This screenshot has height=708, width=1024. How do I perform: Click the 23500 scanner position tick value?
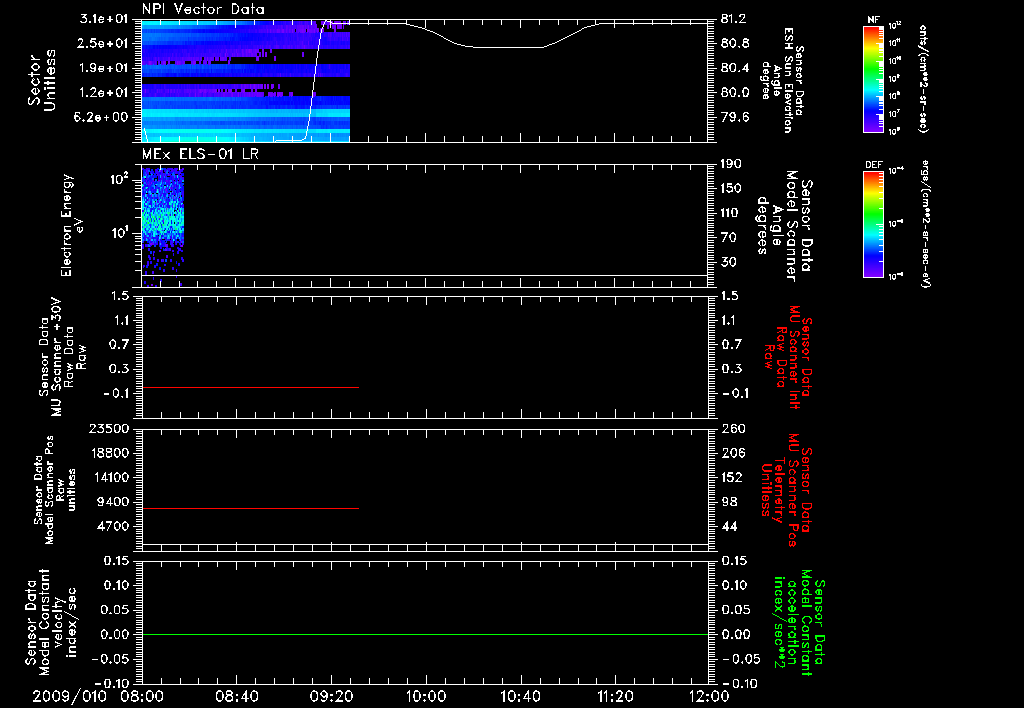tap(109, 428)
